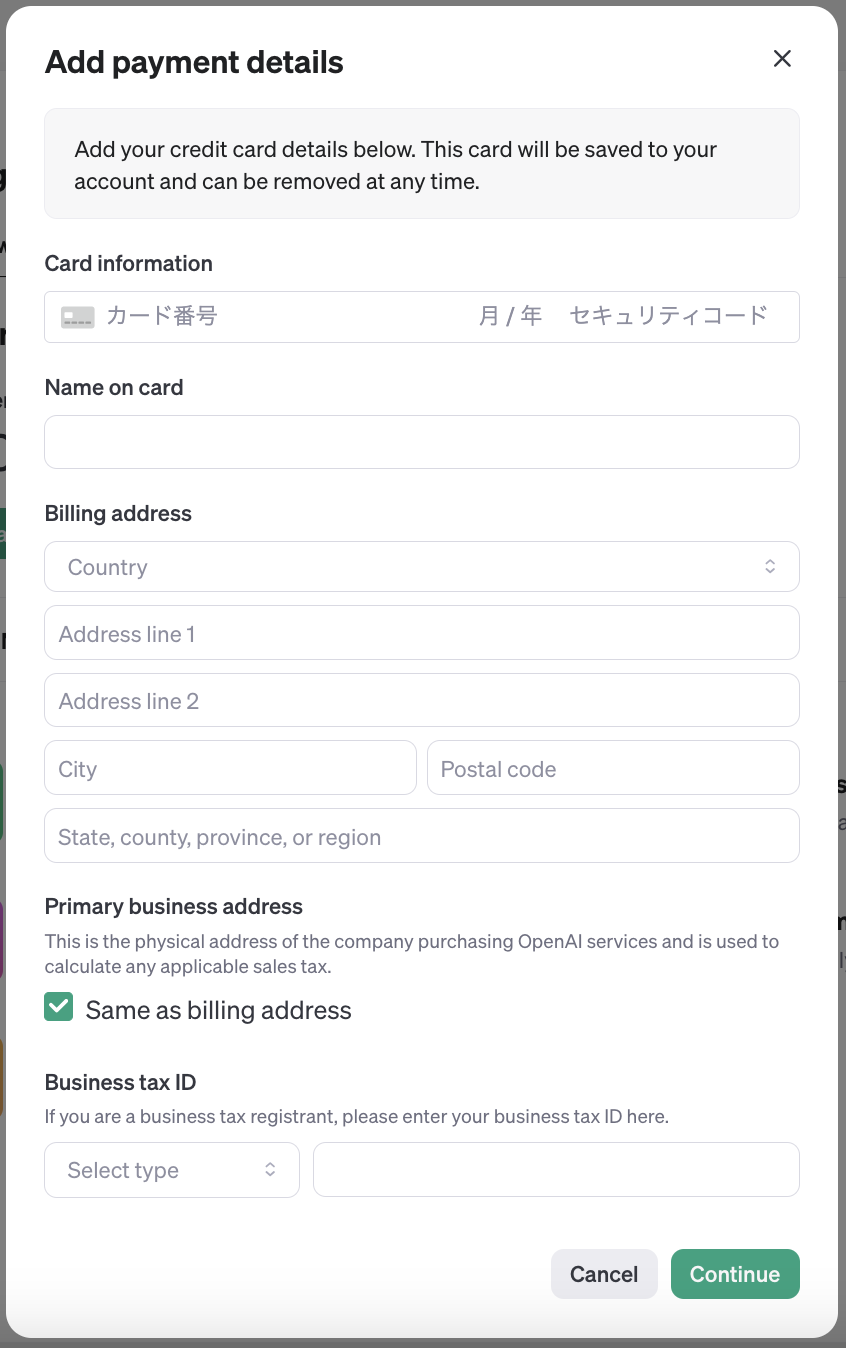Screen dimensions: 846x1348
Task: Select the Address line 2 field
Action: (421, 700)
